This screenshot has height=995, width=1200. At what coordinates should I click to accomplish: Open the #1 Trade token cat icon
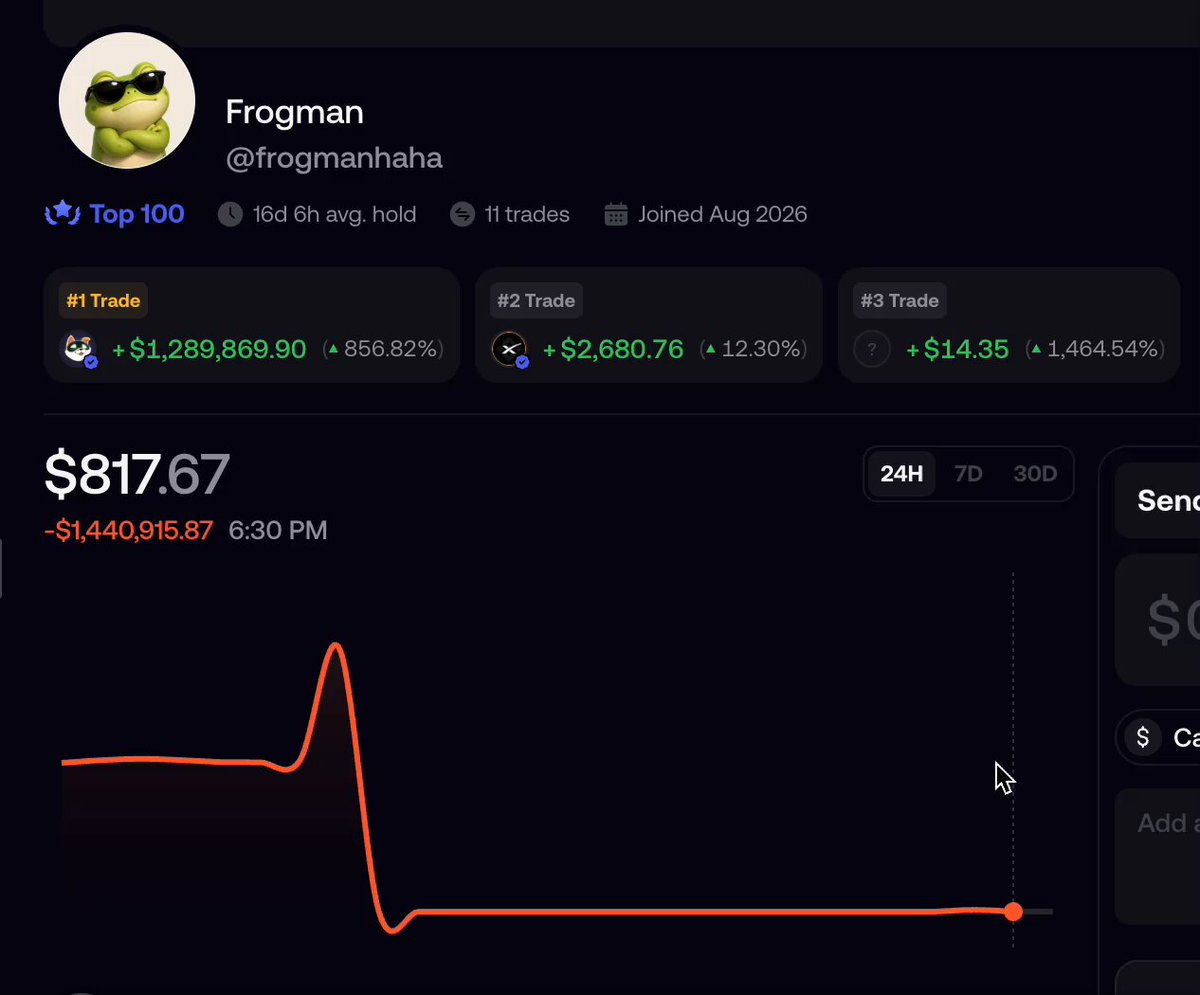tap(79, 350)
